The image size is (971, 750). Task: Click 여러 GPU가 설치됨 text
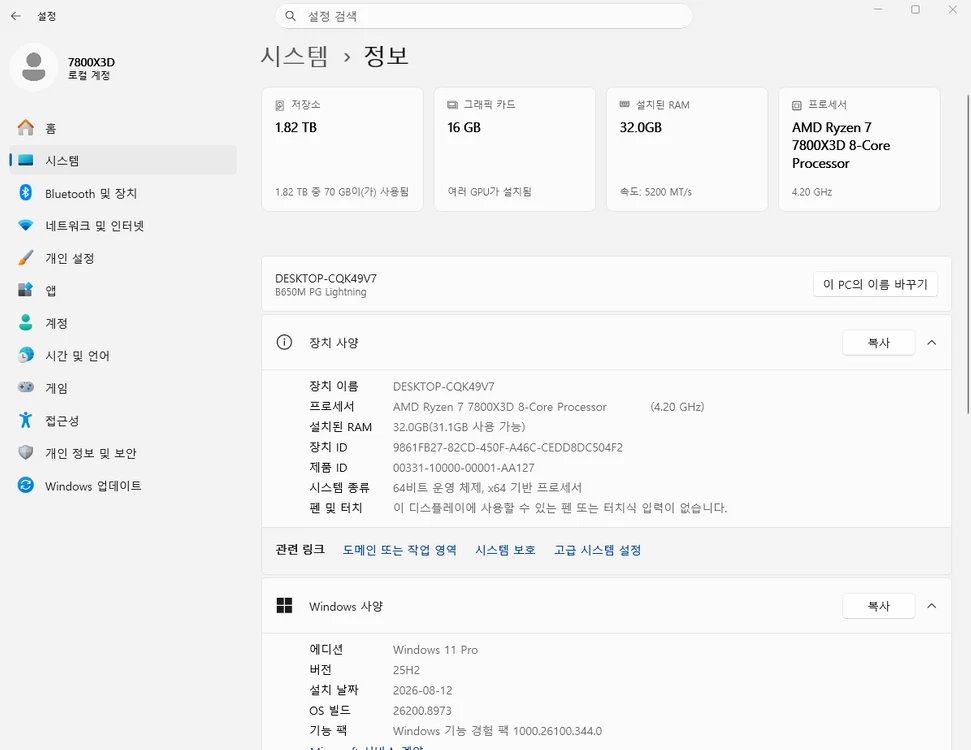point(489,192)
